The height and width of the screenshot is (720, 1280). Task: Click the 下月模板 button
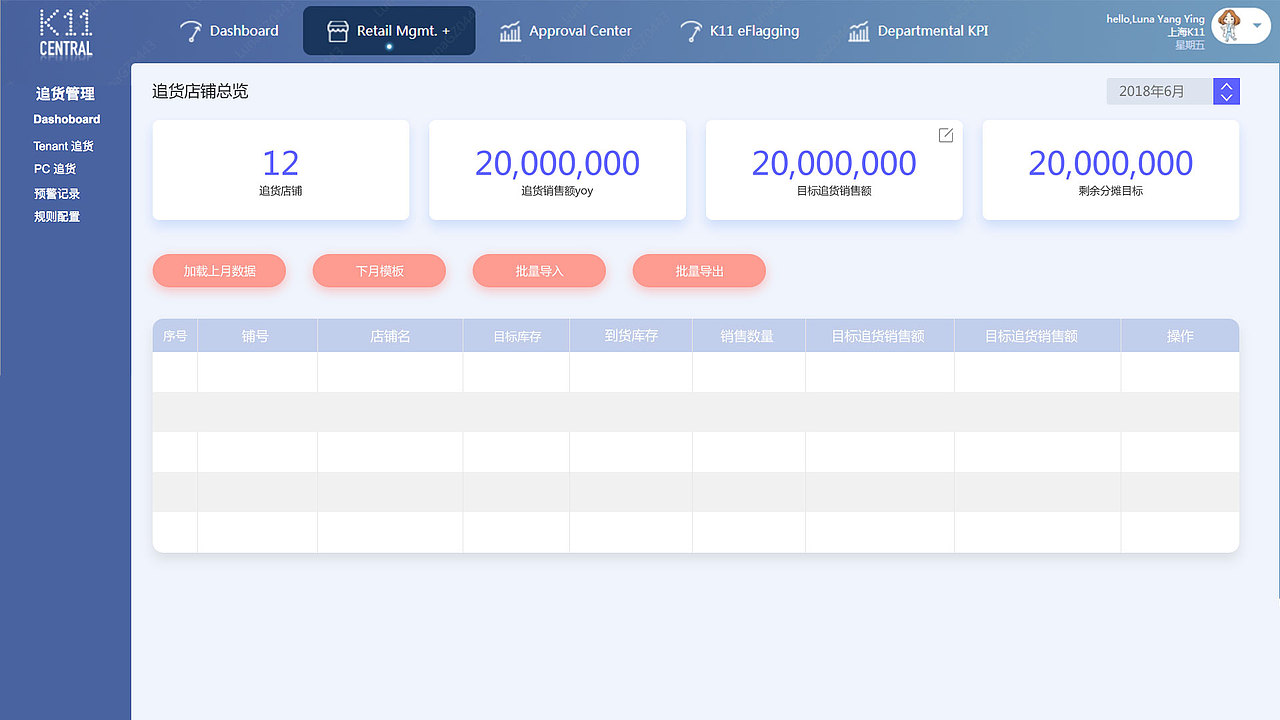(x=379, y=271)
